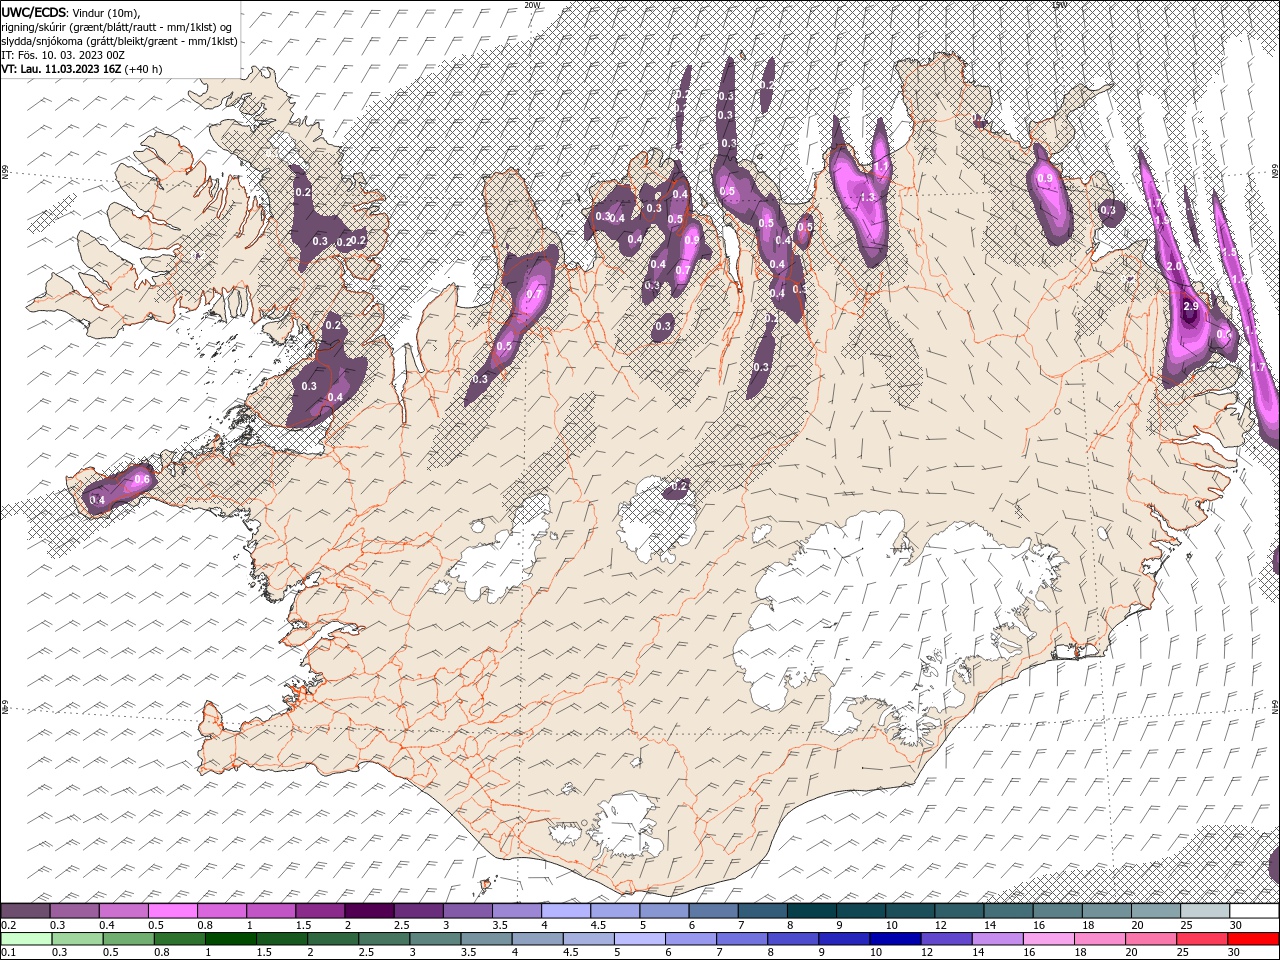Screen dimensions: 1280x960
Task: Click the 0.6 value on the Snæfellsnes snow band
Action: 141,479
